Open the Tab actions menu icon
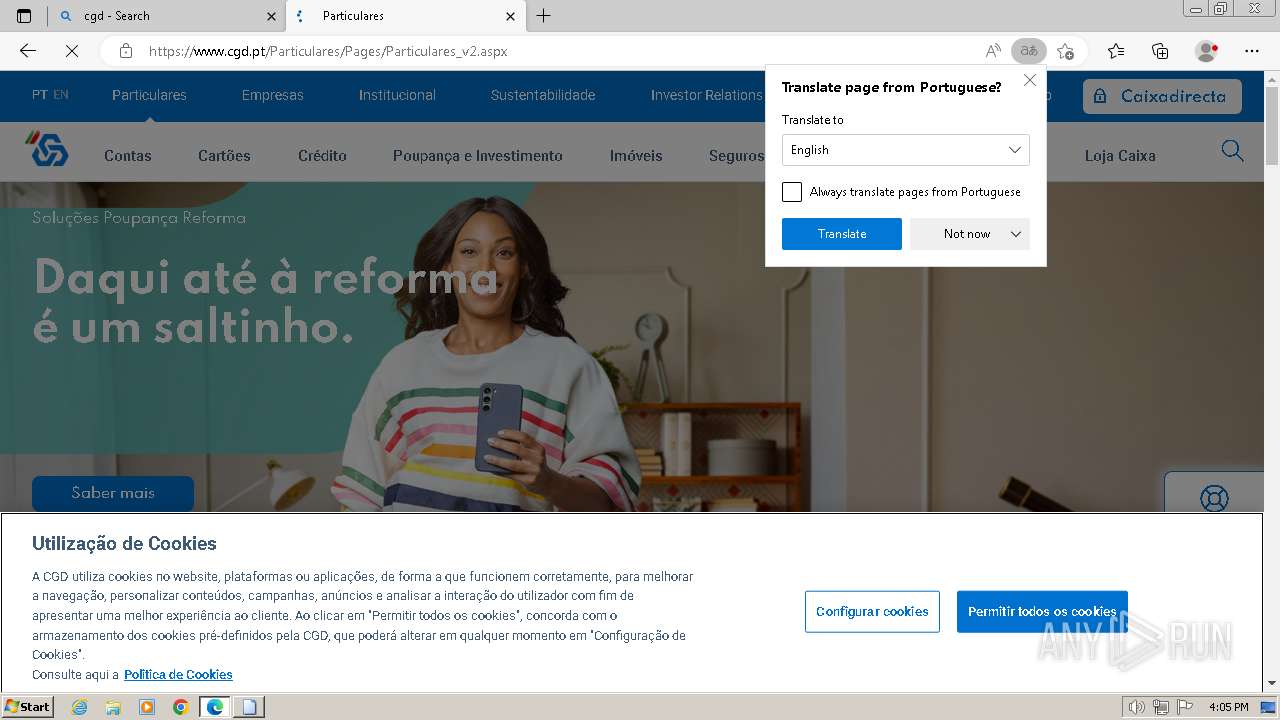The height and width of the screenshot is (720, 1280). click(24, 16)
